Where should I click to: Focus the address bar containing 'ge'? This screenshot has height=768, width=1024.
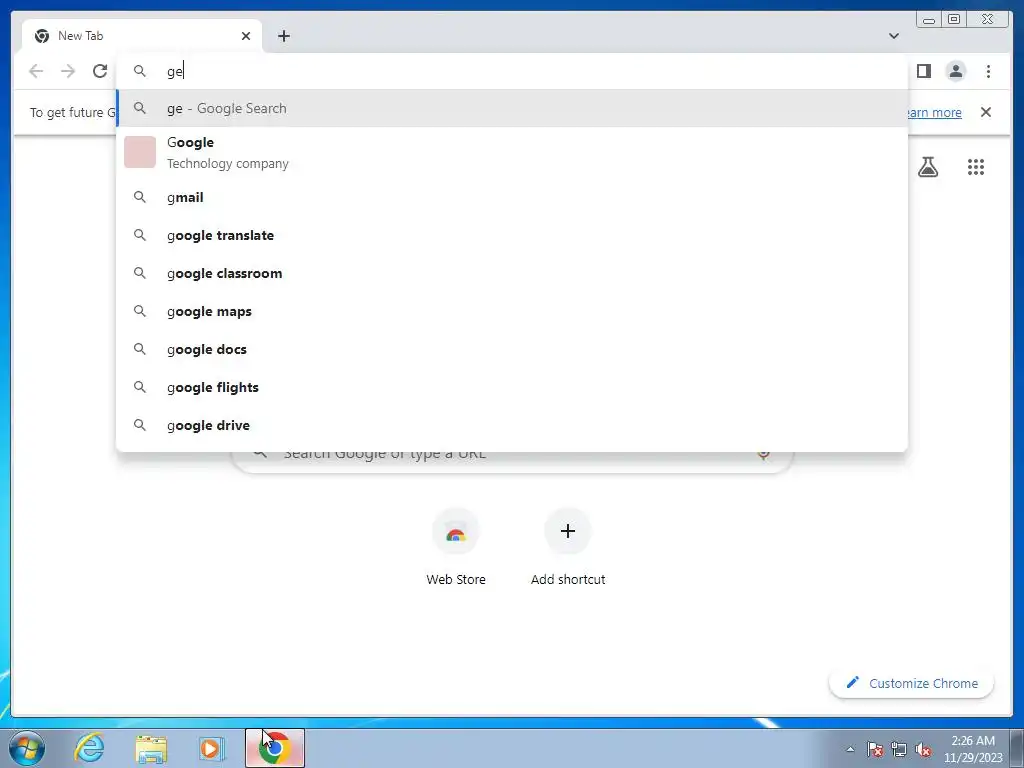512,71
